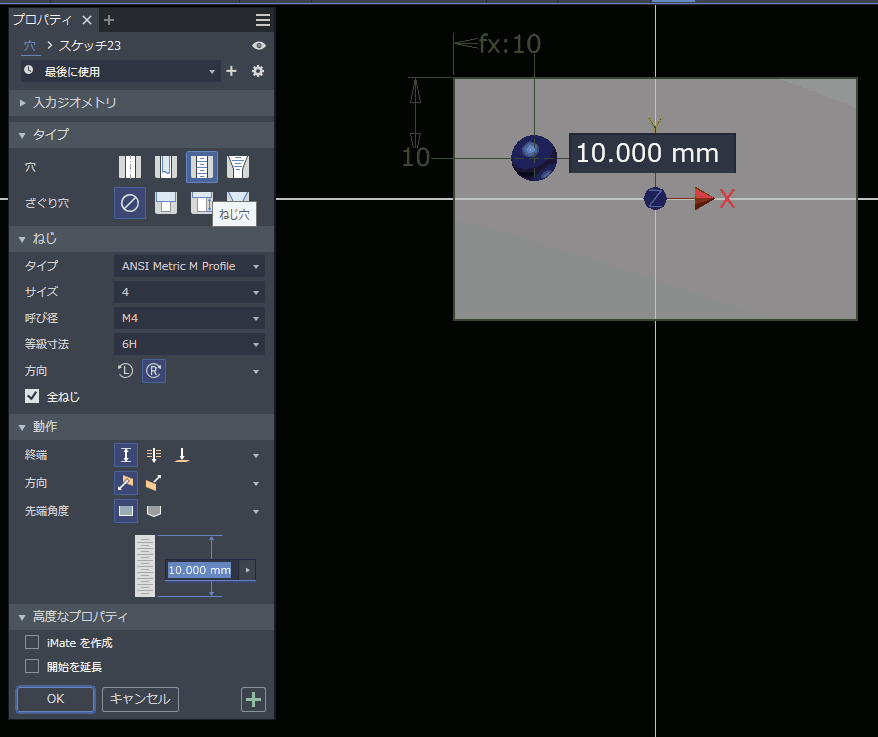Select the simple hole type icon

(129, 166)
